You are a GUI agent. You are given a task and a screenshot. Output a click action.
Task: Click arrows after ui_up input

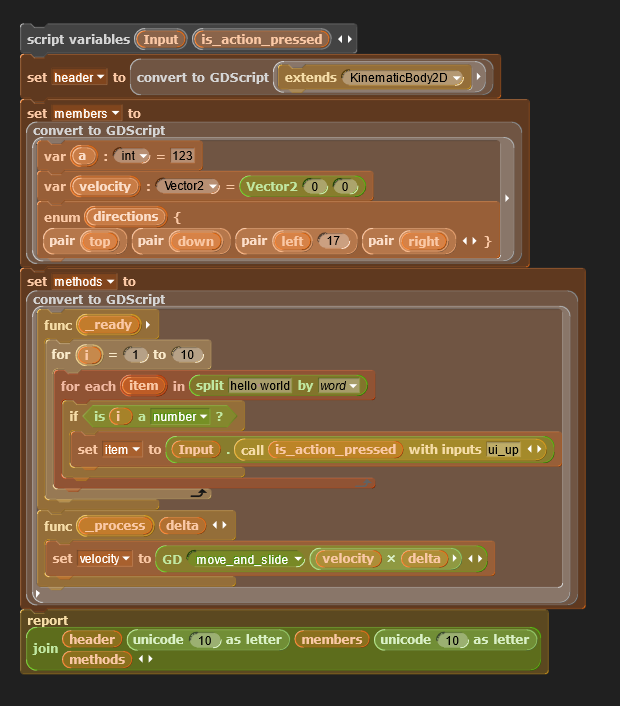(534, 449)
